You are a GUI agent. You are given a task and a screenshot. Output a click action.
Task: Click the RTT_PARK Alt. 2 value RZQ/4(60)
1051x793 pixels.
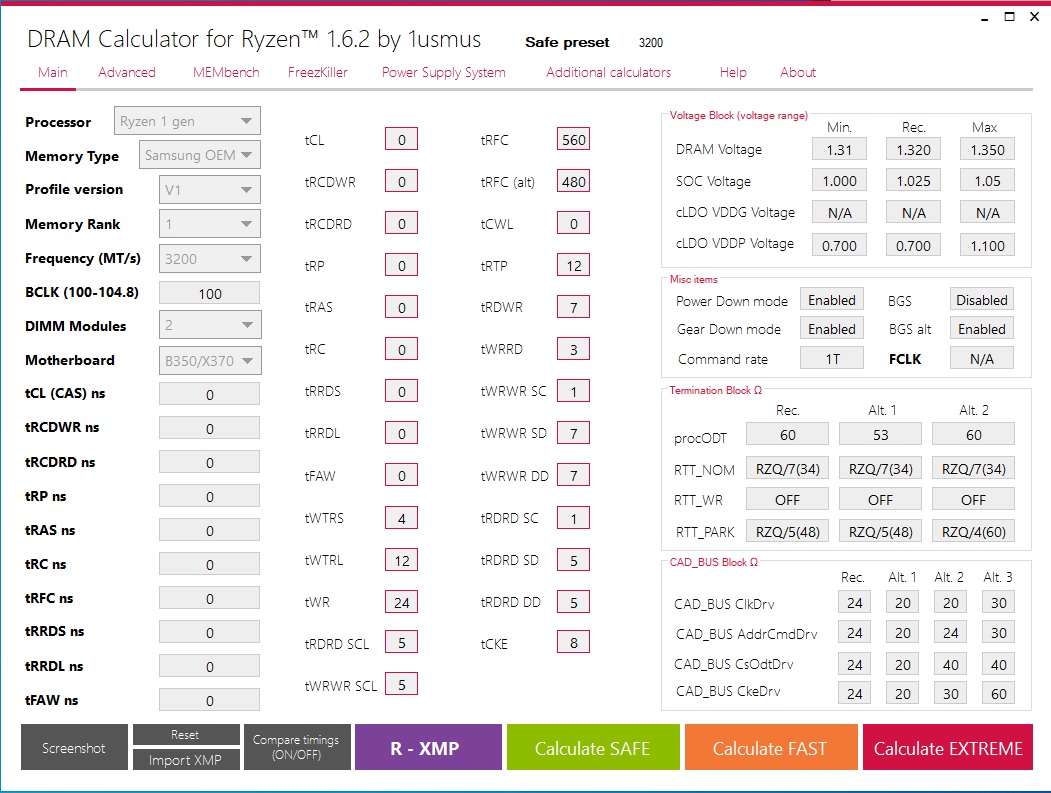pos(973,532)
